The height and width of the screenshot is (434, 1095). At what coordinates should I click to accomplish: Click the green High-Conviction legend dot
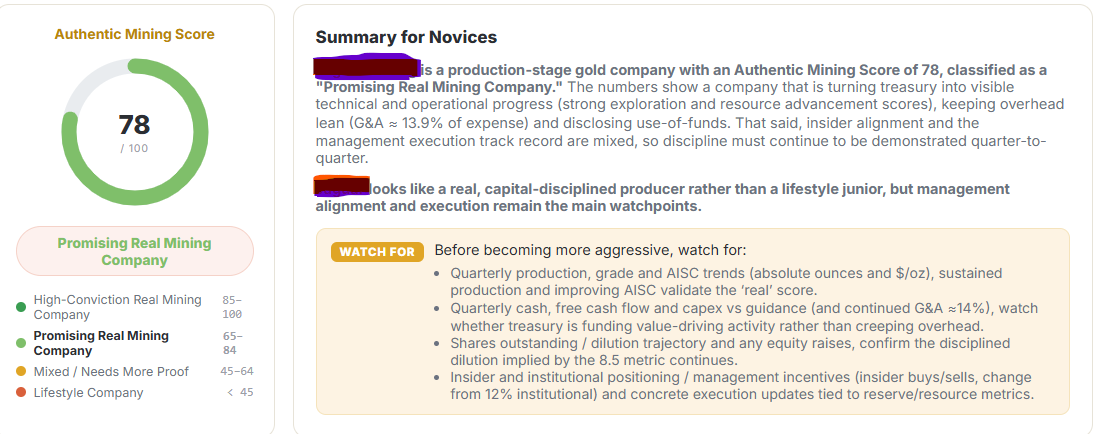(21, 308)
